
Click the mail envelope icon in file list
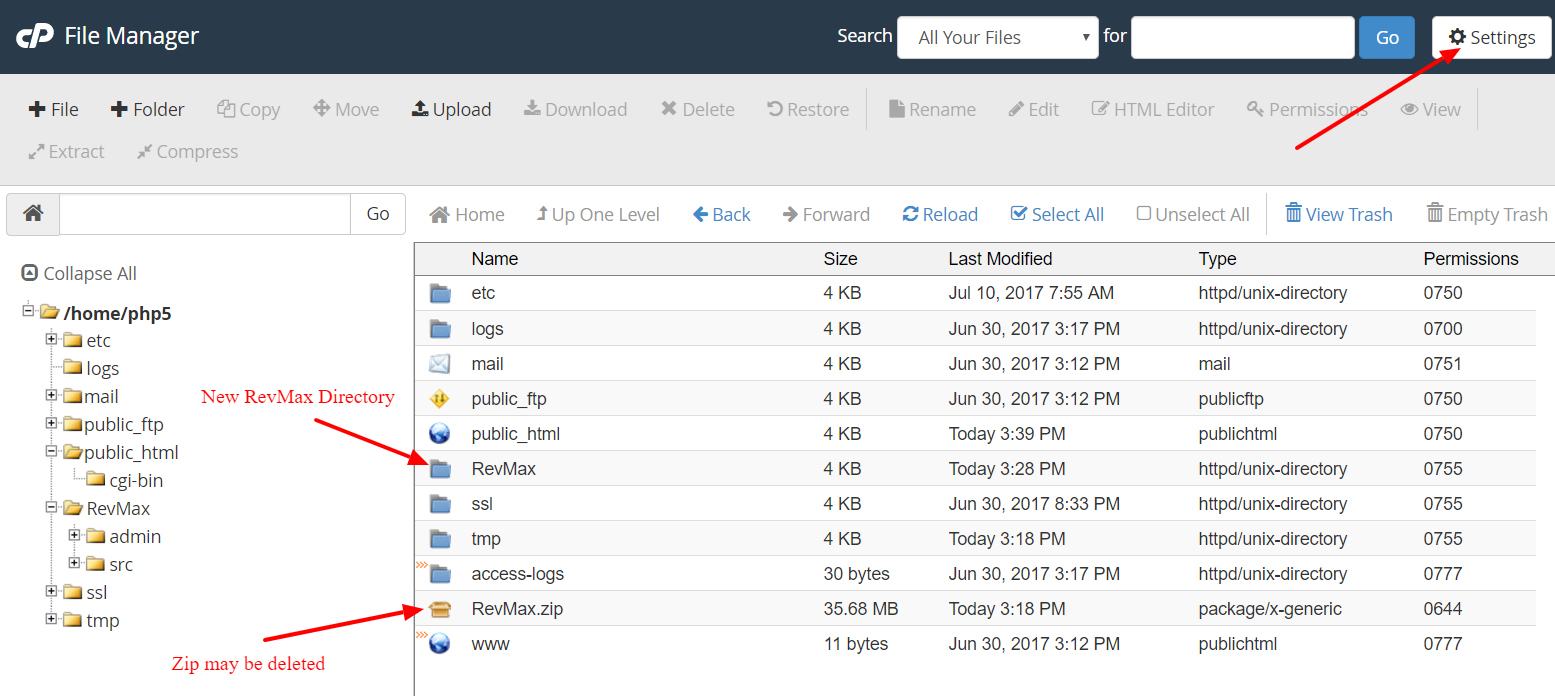440,364
